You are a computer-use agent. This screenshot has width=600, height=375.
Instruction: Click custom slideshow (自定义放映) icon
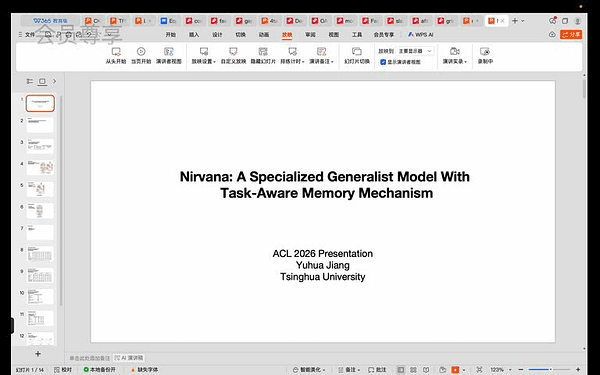(233, 51)
